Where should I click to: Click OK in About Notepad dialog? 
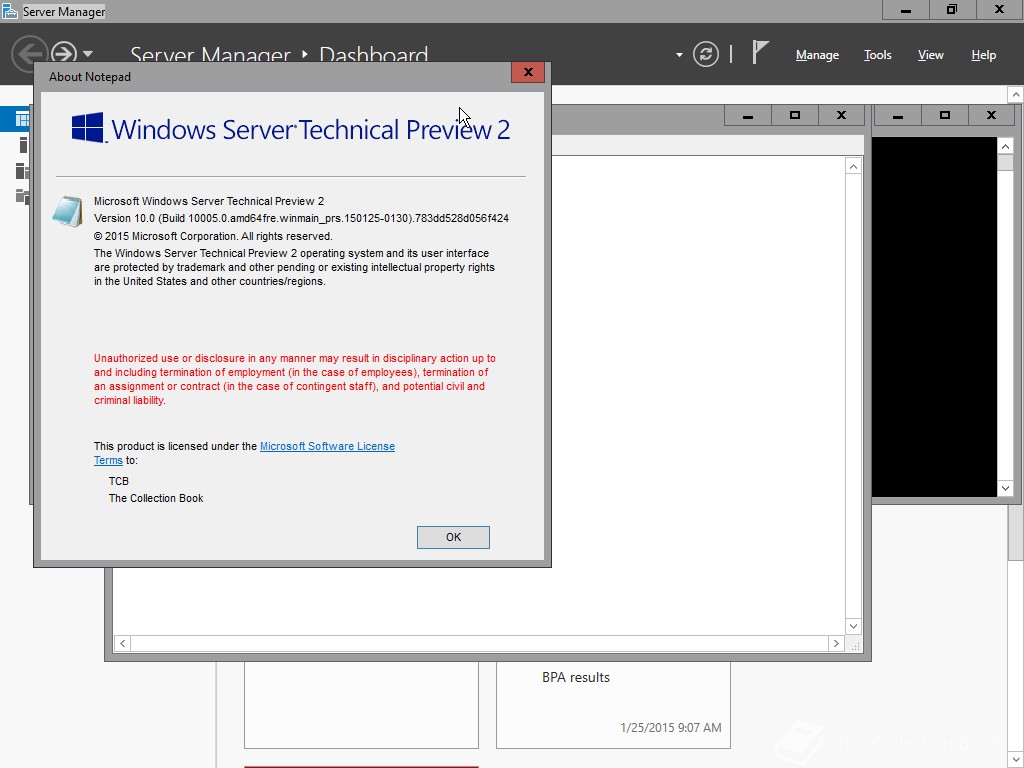tap(453, 537)
